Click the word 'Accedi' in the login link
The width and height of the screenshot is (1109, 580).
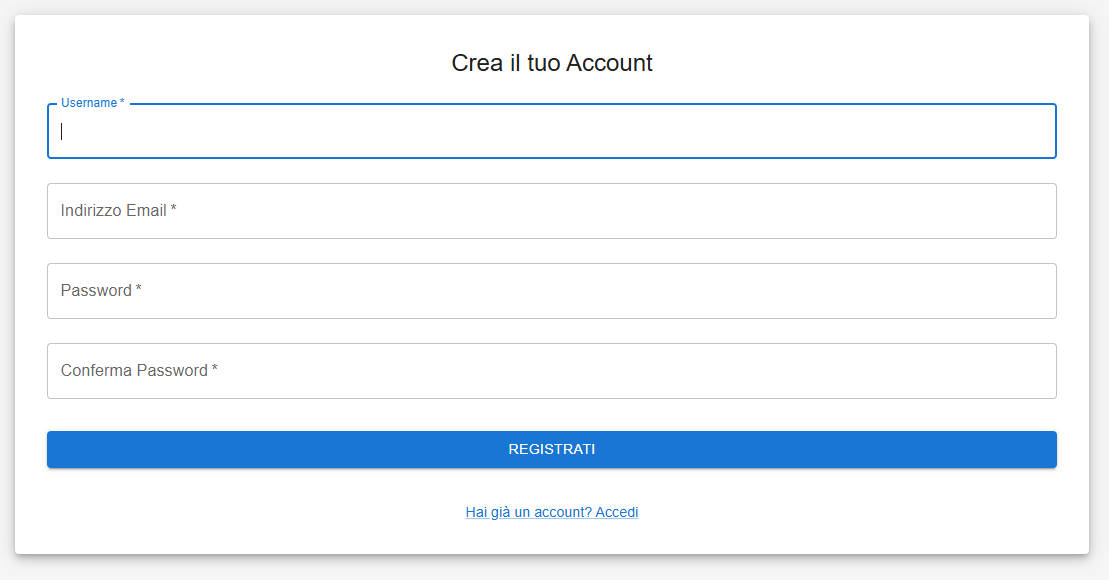tap(617, 512)
